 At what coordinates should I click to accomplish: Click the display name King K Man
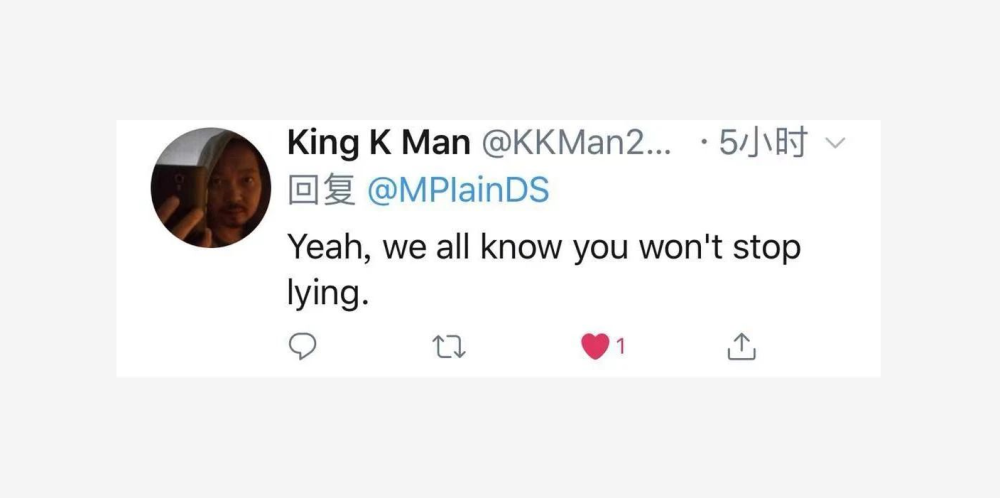pyautogui.click(x=378, y=144)
